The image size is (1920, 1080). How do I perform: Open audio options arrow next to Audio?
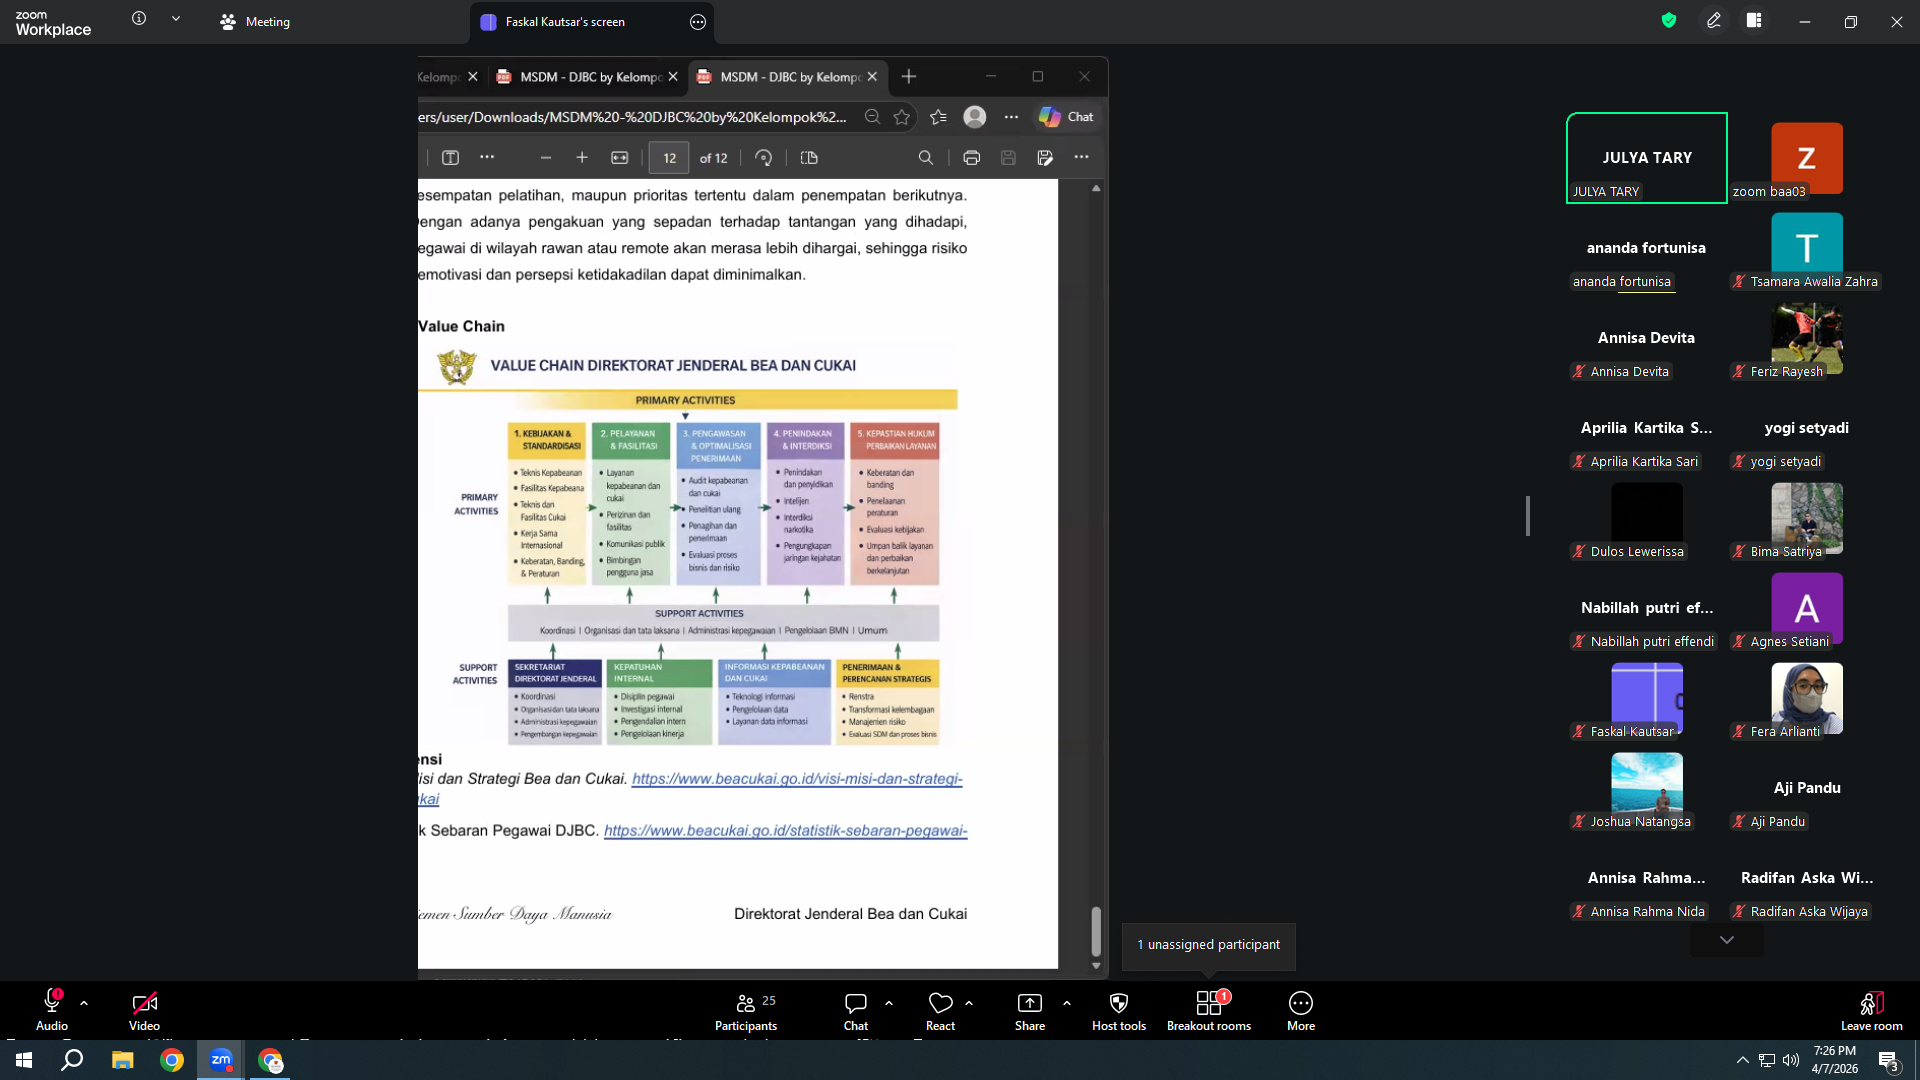pos(84,1002)
